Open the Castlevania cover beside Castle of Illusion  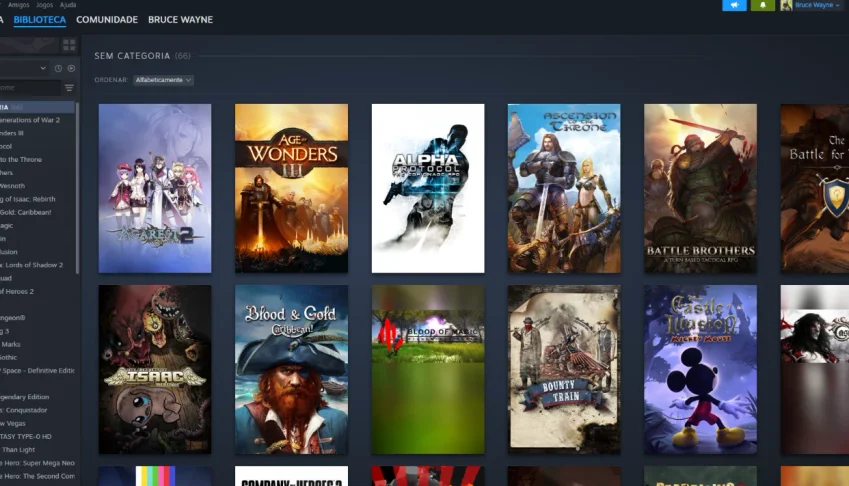[815, 370]
